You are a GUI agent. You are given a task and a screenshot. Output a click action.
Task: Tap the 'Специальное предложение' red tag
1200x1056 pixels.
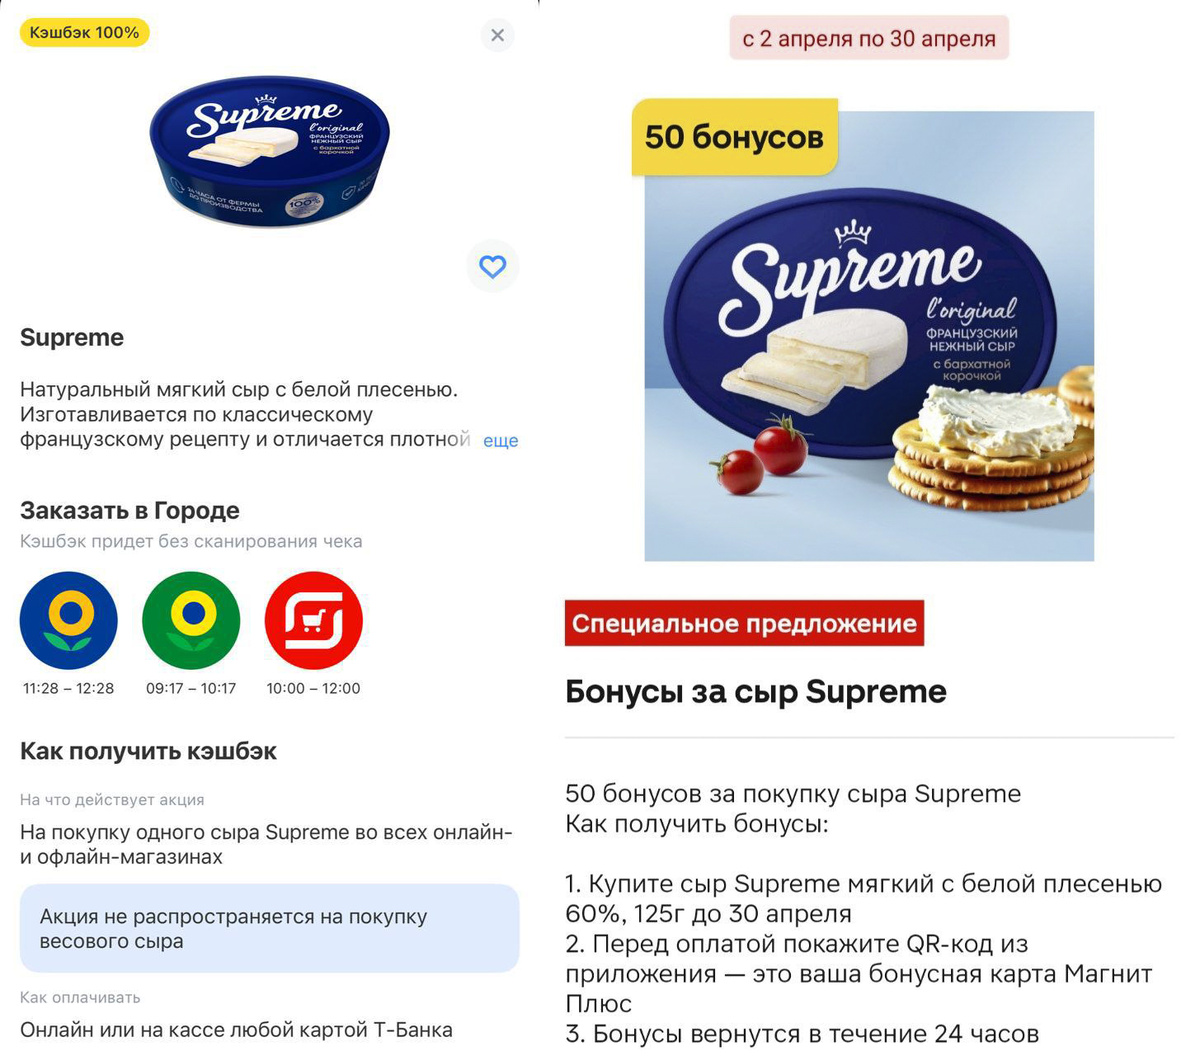(x=744, y=623)
